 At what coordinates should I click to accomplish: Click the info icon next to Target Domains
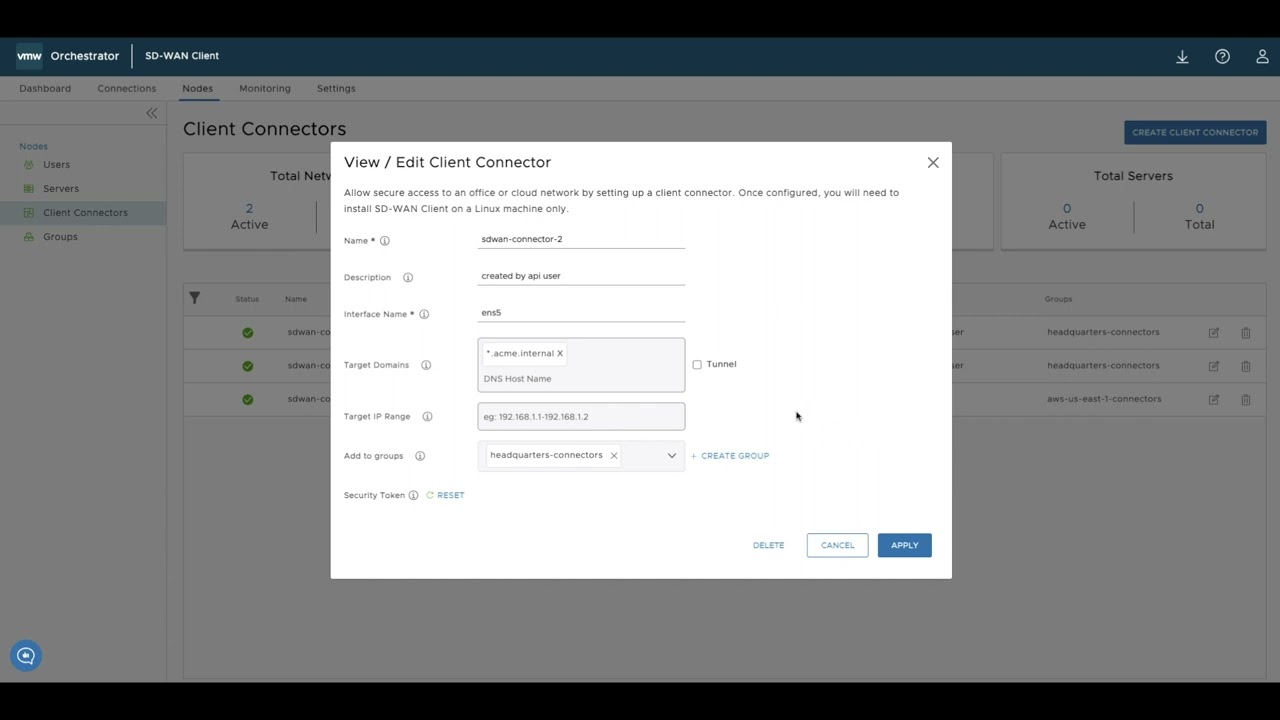coord(426,365)
